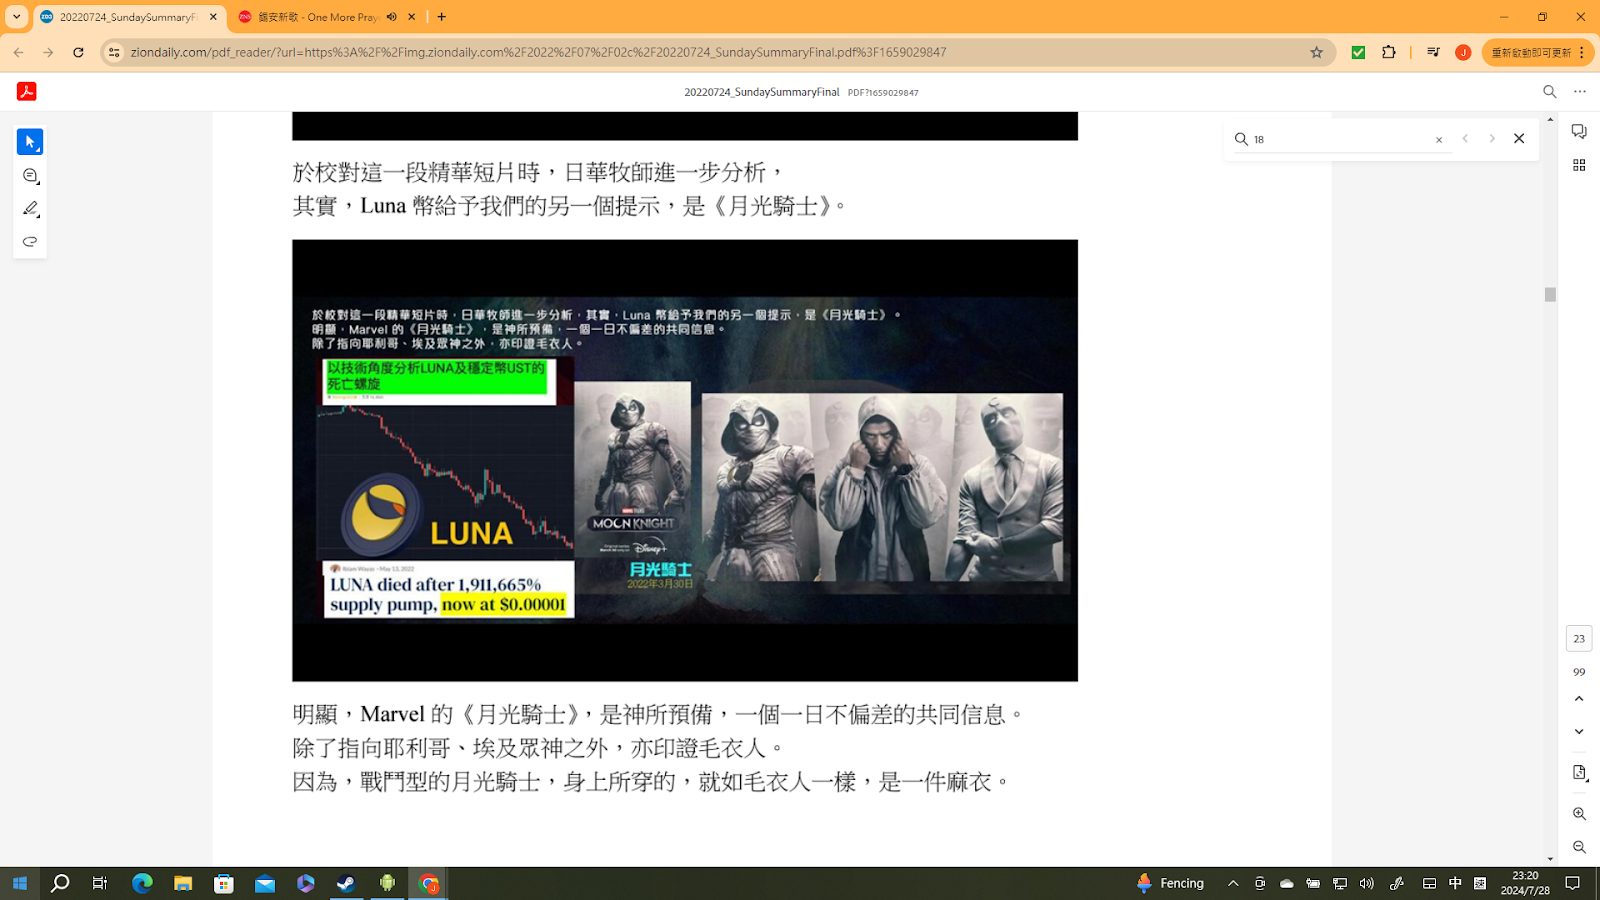The image size is (1600, 900).
Task: Open a new browser tab
Action: tap(442, 17)
